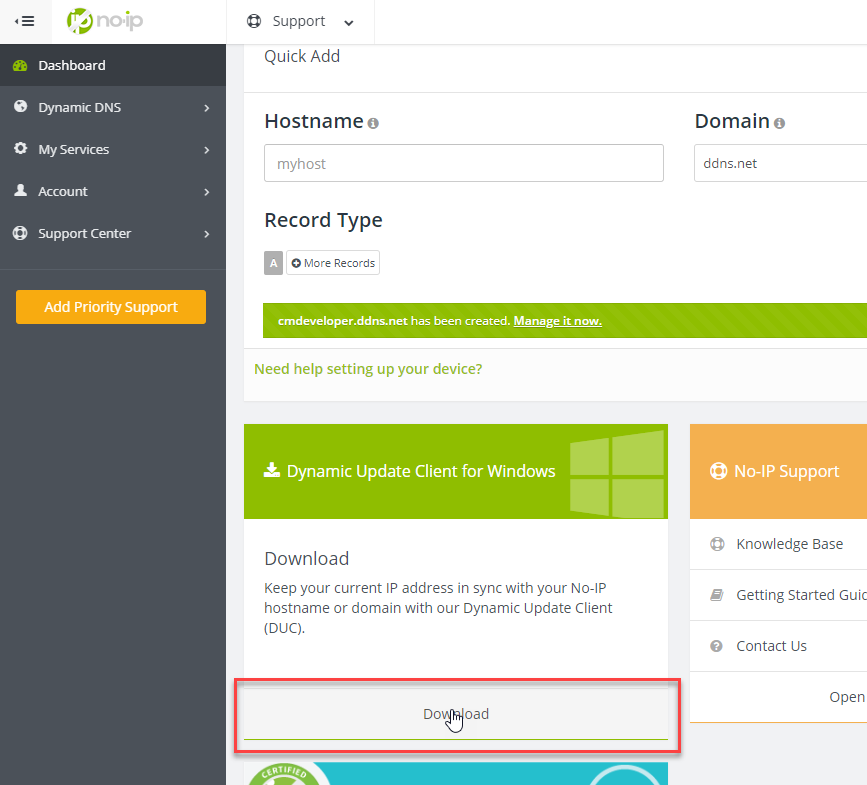Click the More Records button

click(x=333, y=263)
